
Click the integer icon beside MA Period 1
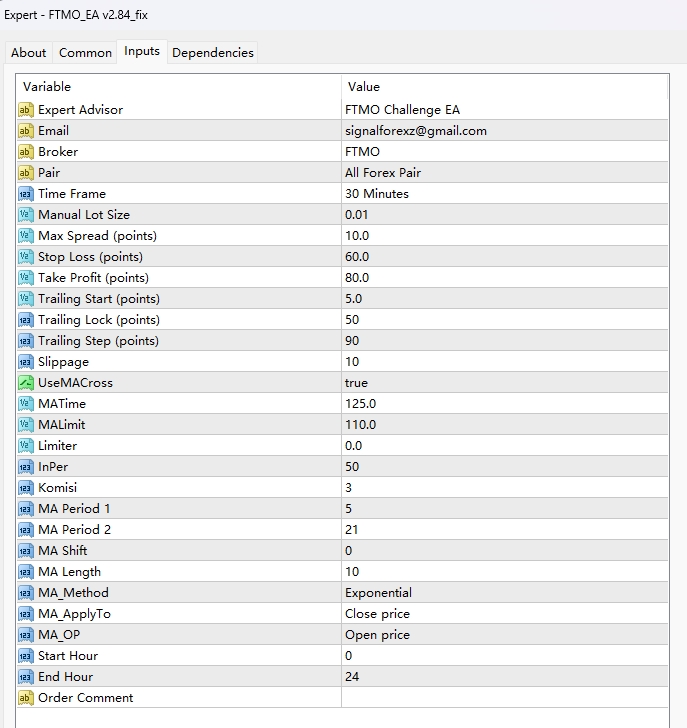[x=26, y=509]
